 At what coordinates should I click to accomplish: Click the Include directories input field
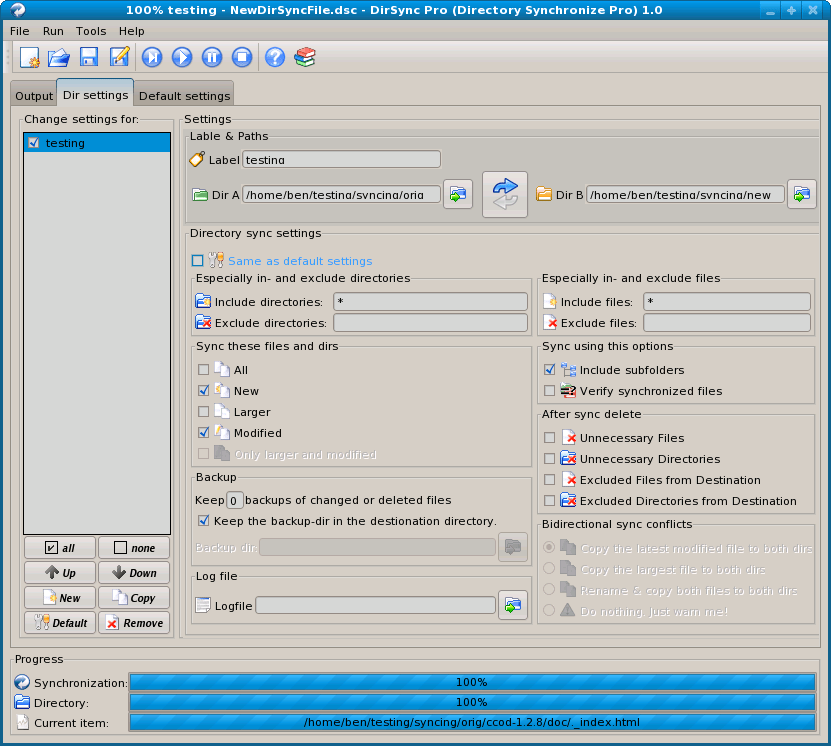[x=430, y=301]
